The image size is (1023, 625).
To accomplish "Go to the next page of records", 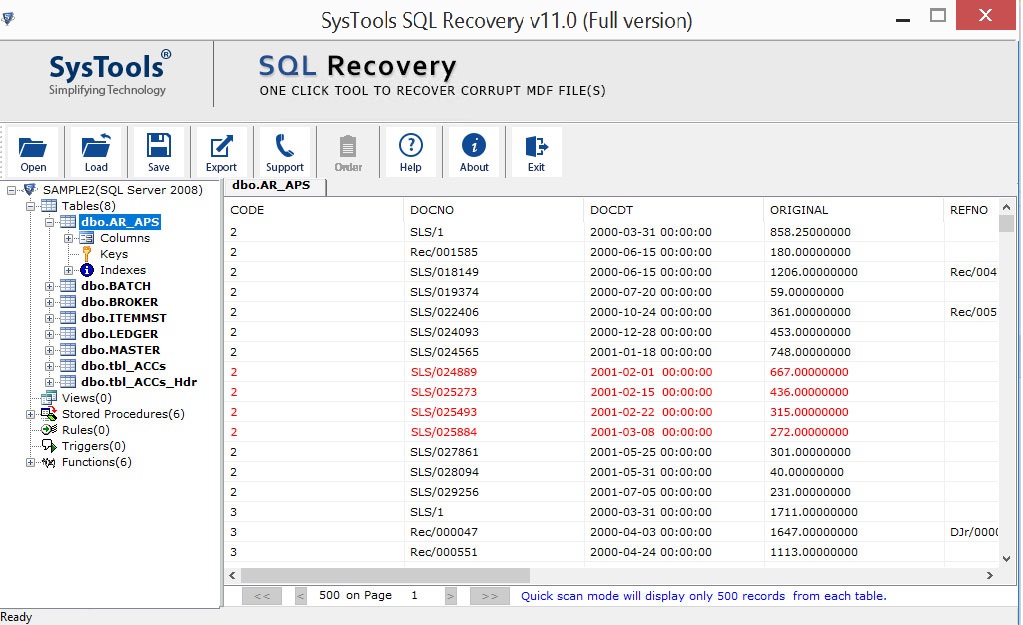I will (451, 595).
